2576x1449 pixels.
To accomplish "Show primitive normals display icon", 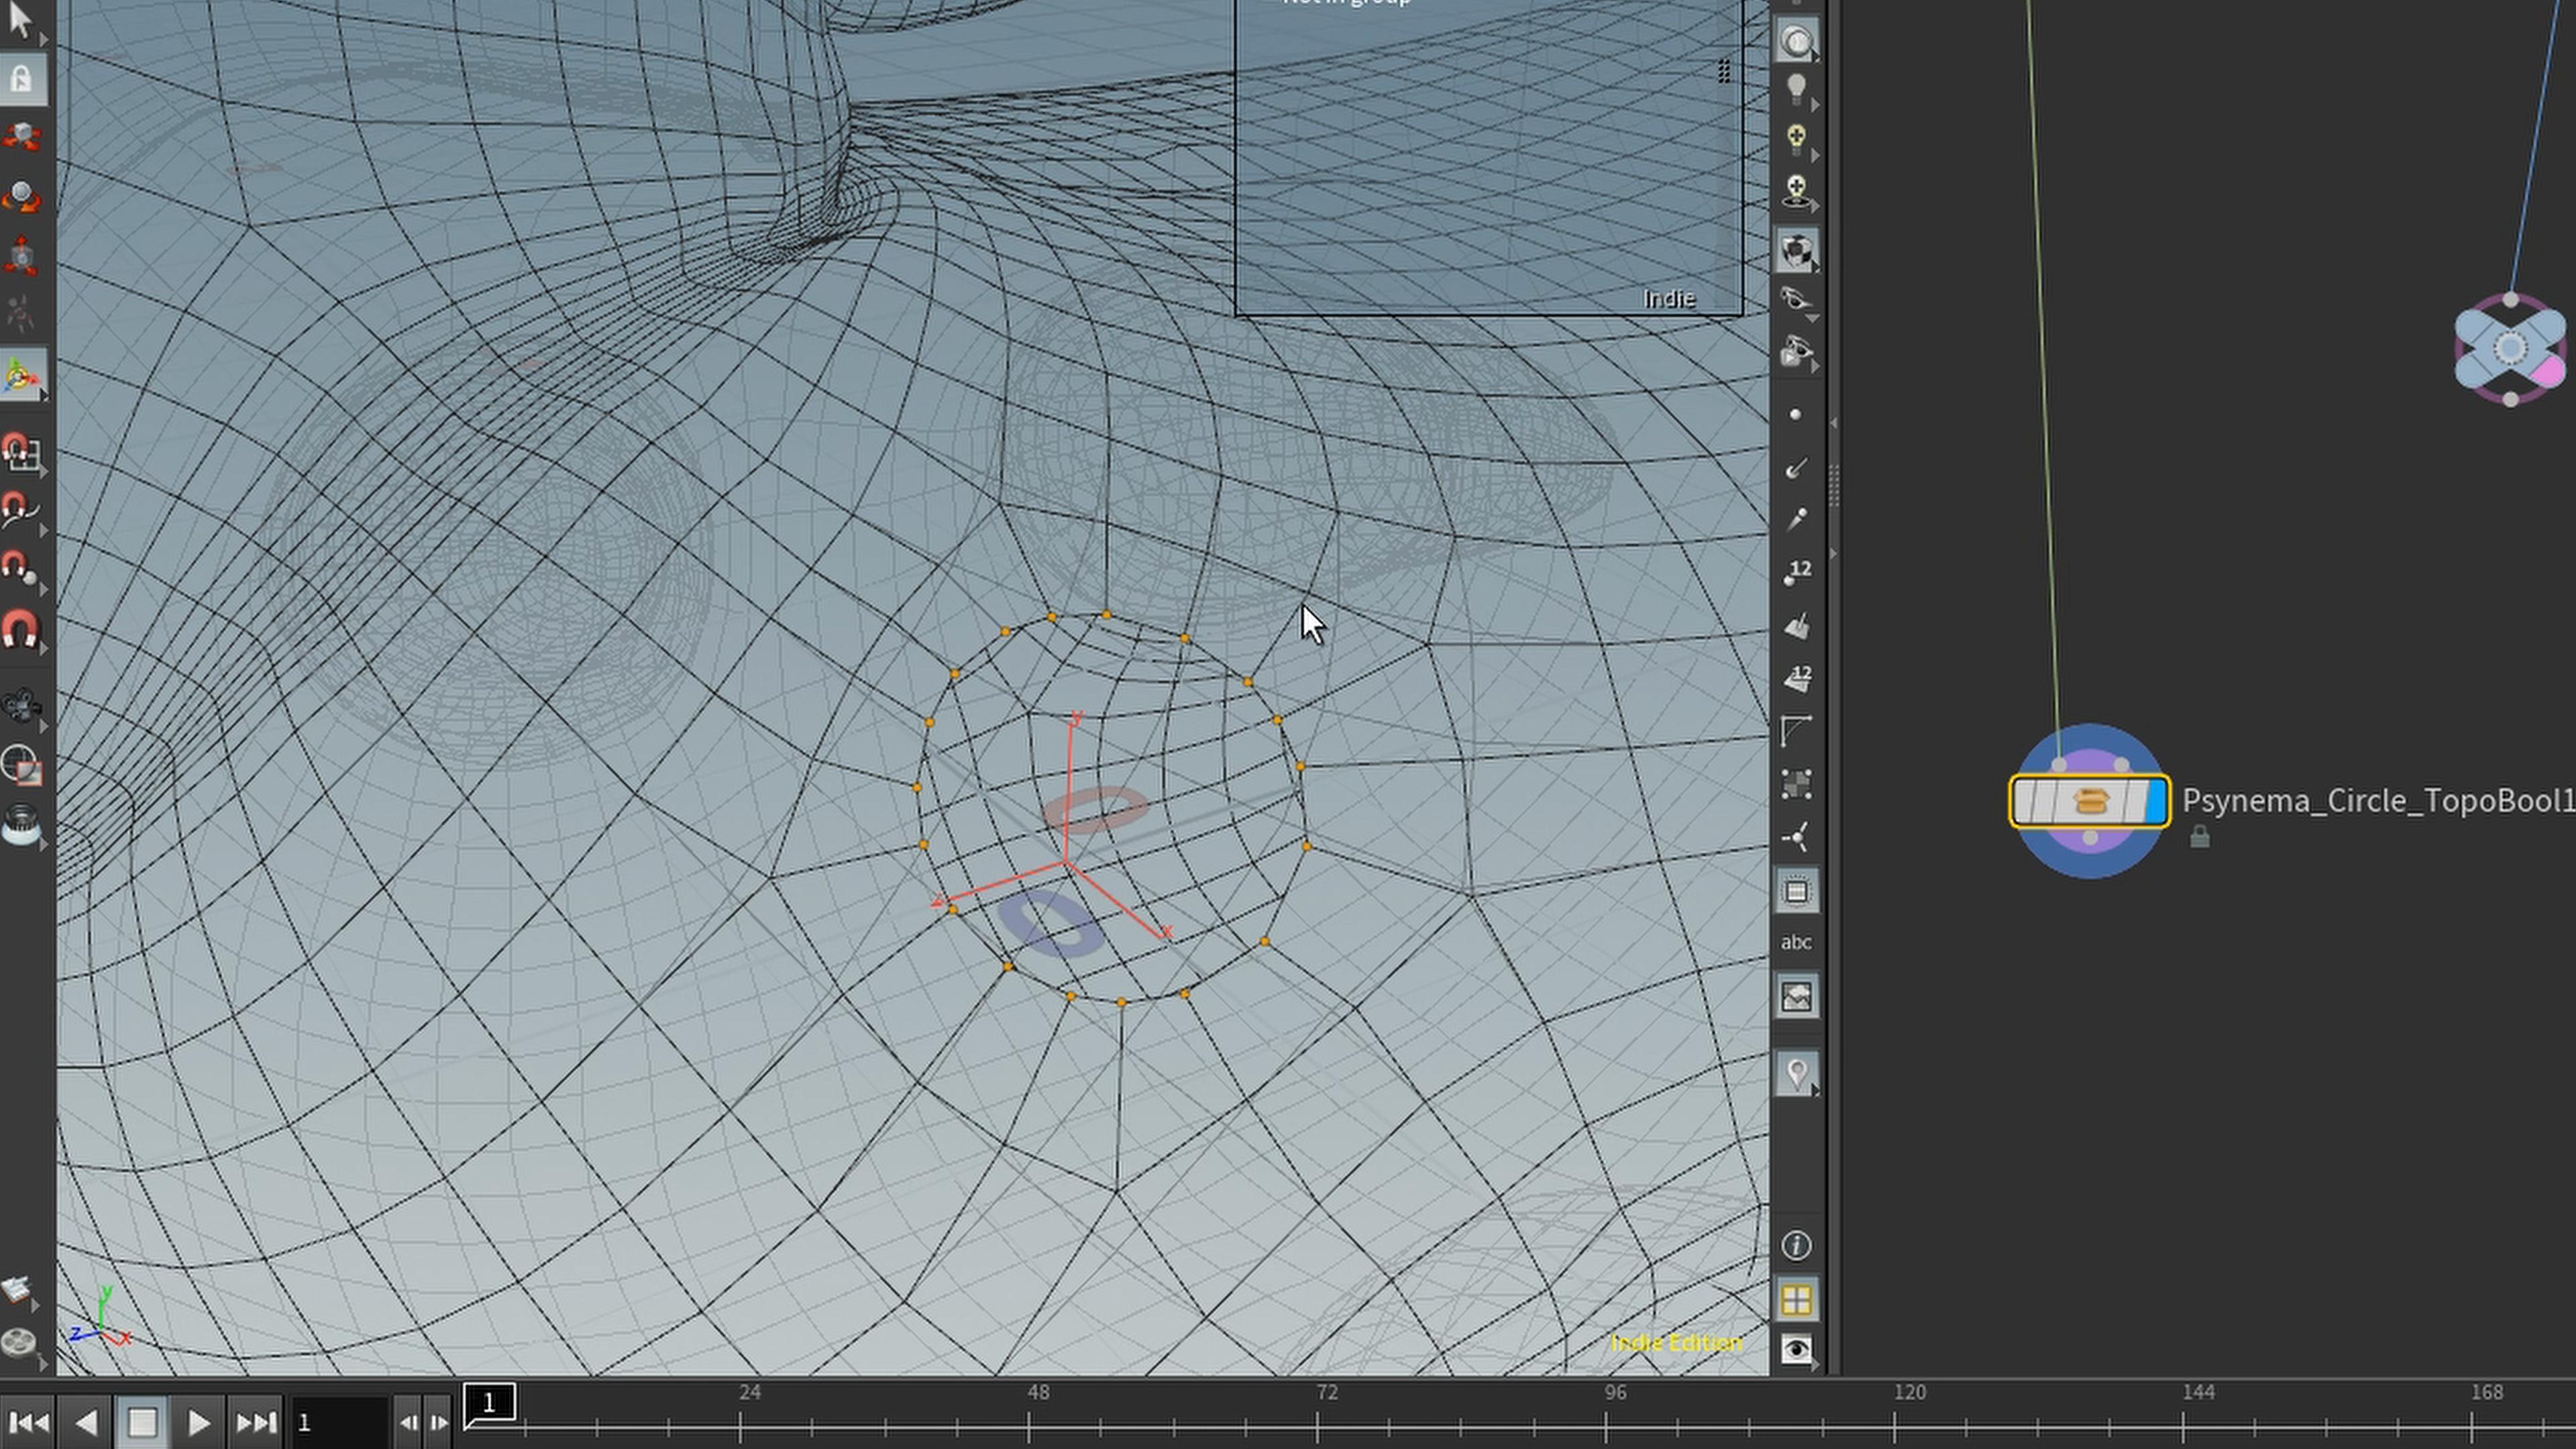I will click(x=1797, y=627).
